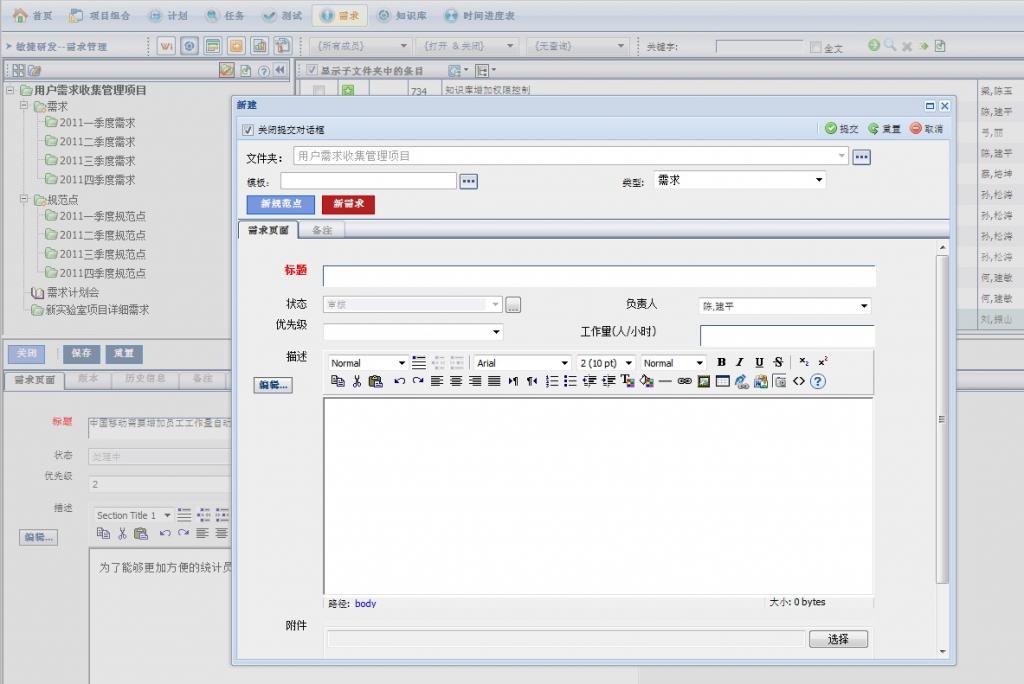Expand the 负责人 dropdown
This screenshot has height=684, width=1024.
point(784,306)
